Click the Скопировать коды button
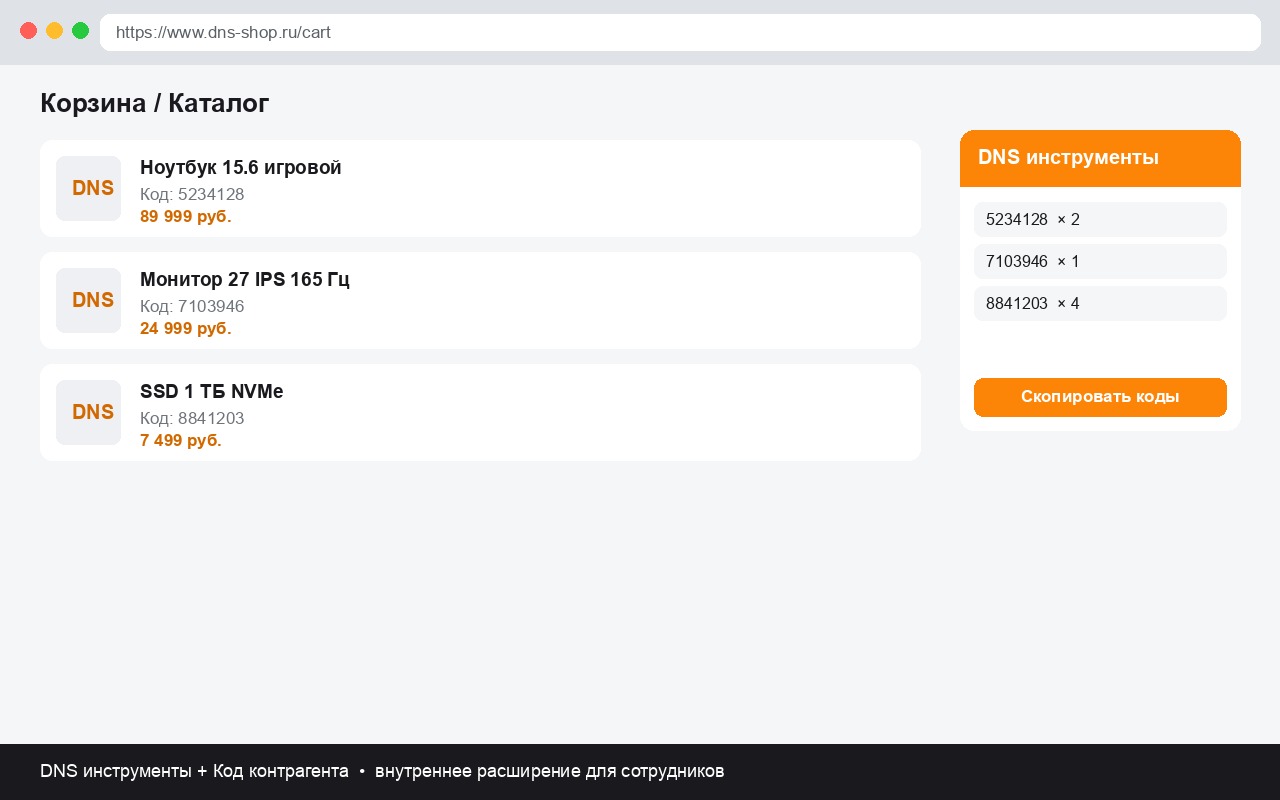Screen dimensions: 1280x800 (x=1100, y=397)
